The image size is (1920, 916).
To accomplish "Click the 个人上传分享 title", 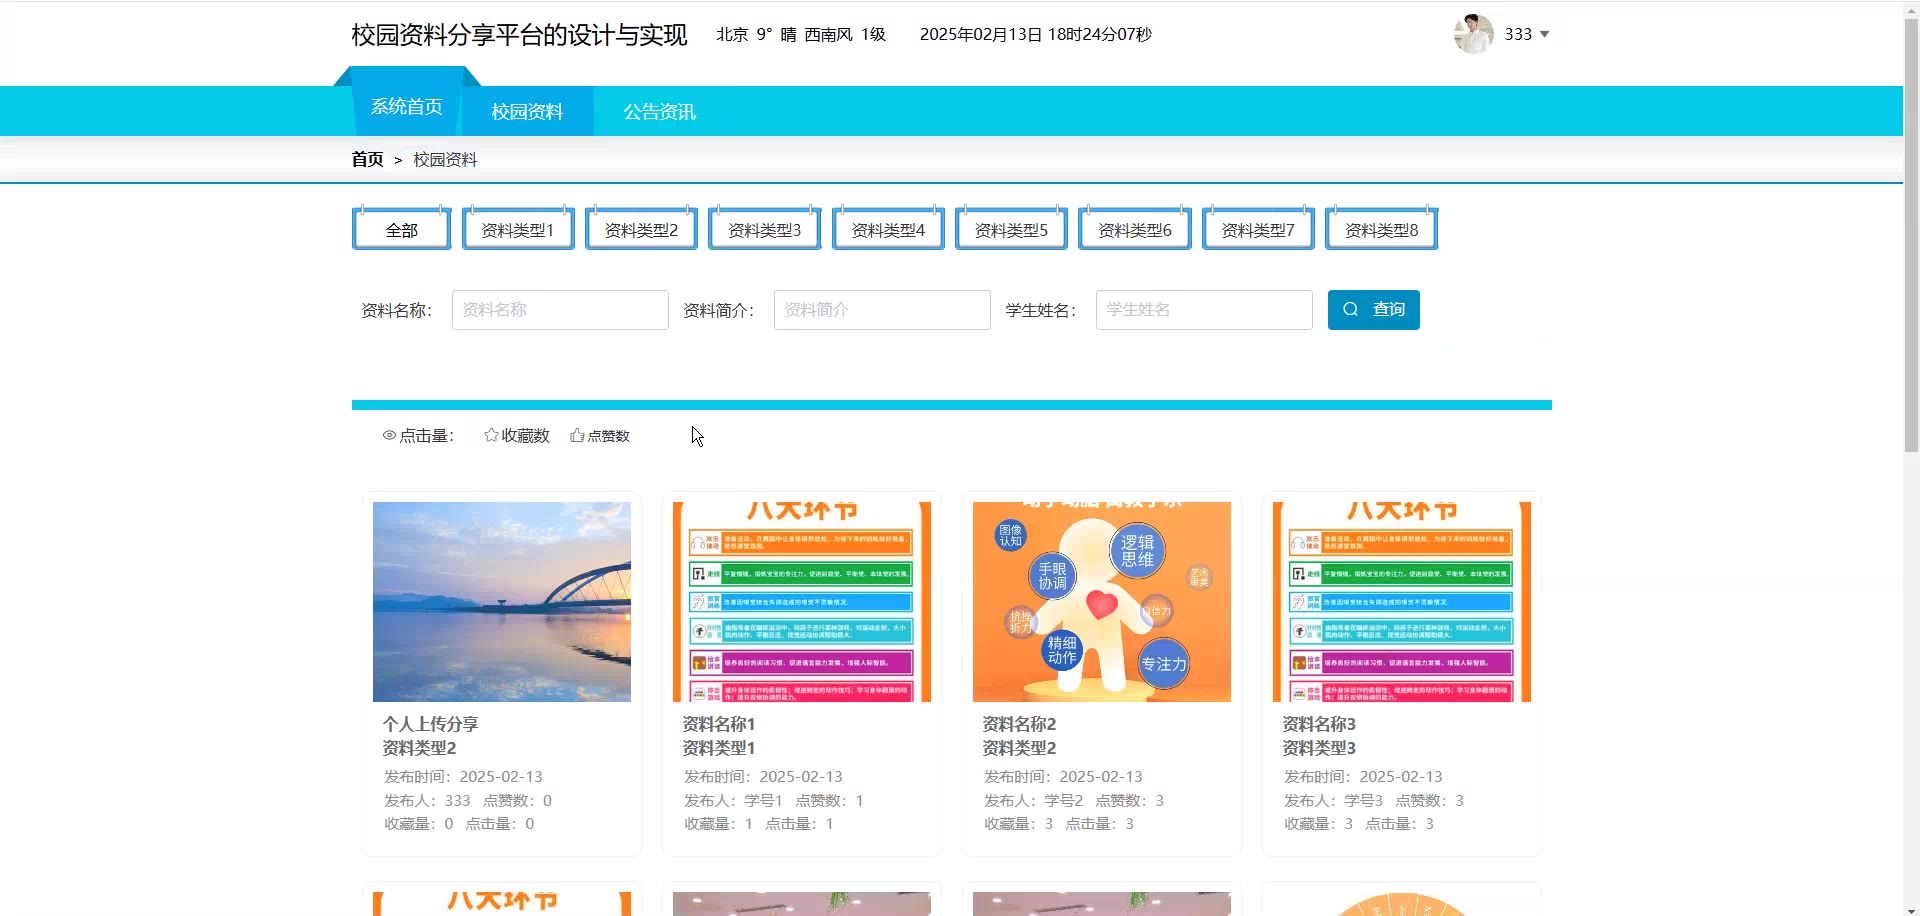I will point(430,724).
